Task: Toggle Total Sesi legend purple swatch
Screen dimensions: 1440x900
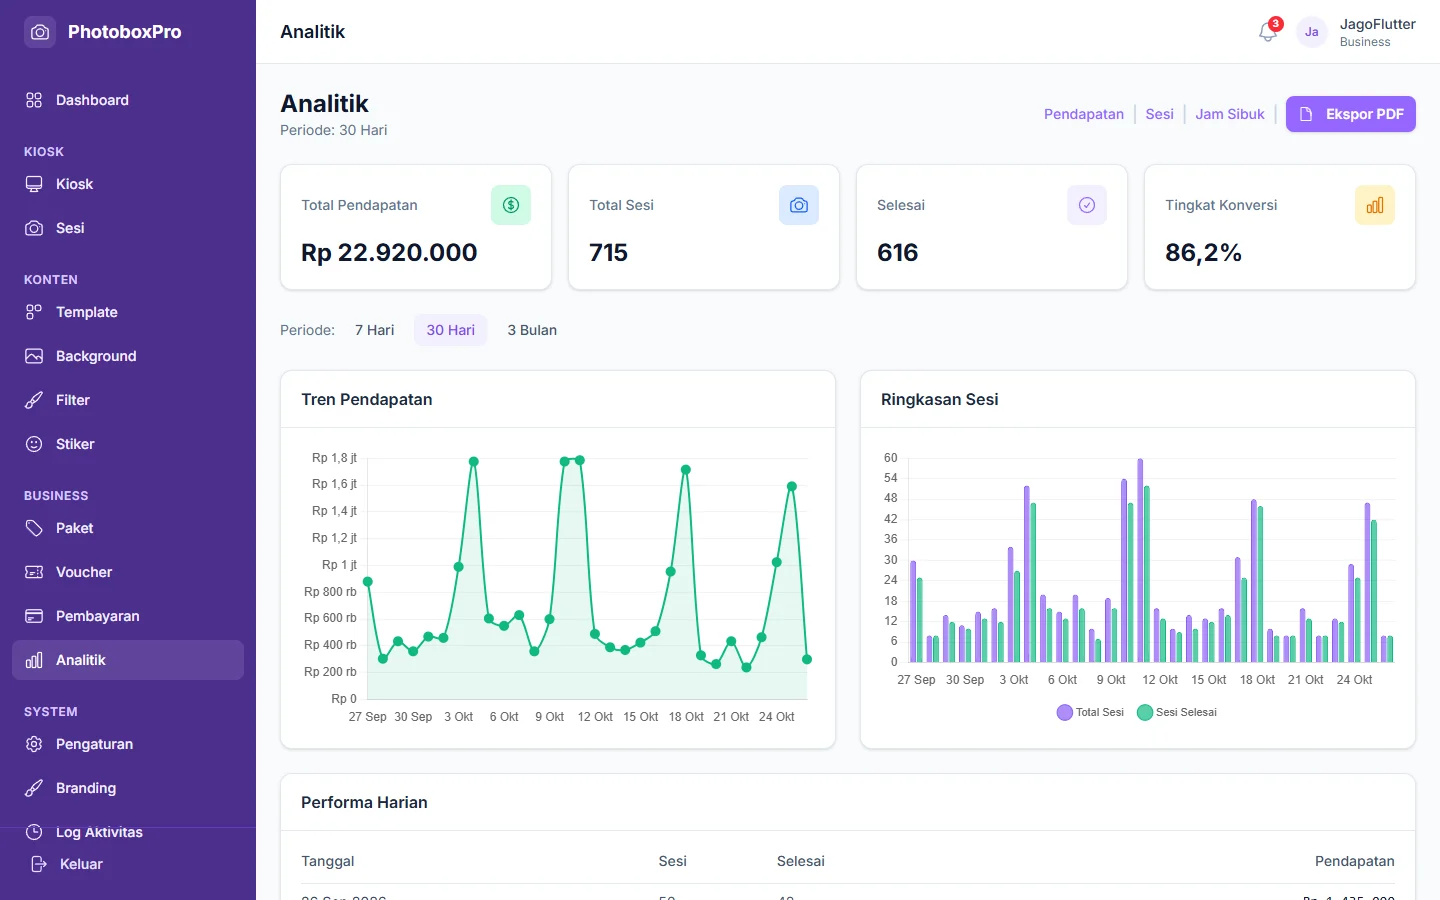Action: (x=1065, y=712)
